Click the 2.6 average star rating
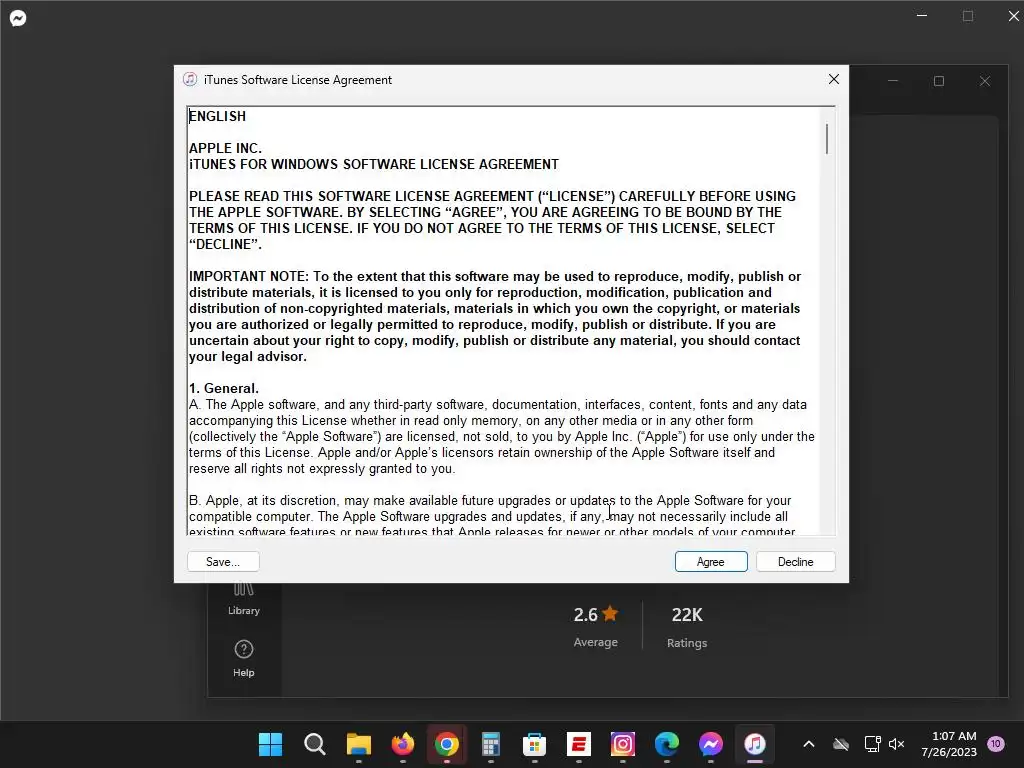1024x768 pixels. (596, 615)
